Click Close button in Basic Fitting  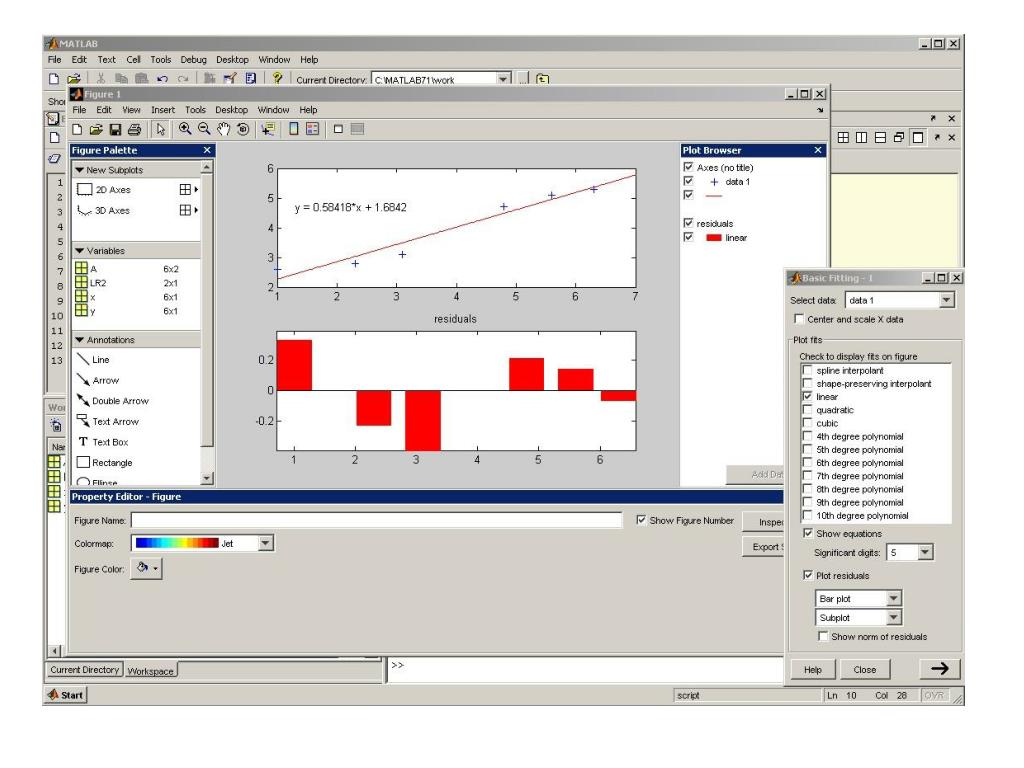click(x=865, y=669)
